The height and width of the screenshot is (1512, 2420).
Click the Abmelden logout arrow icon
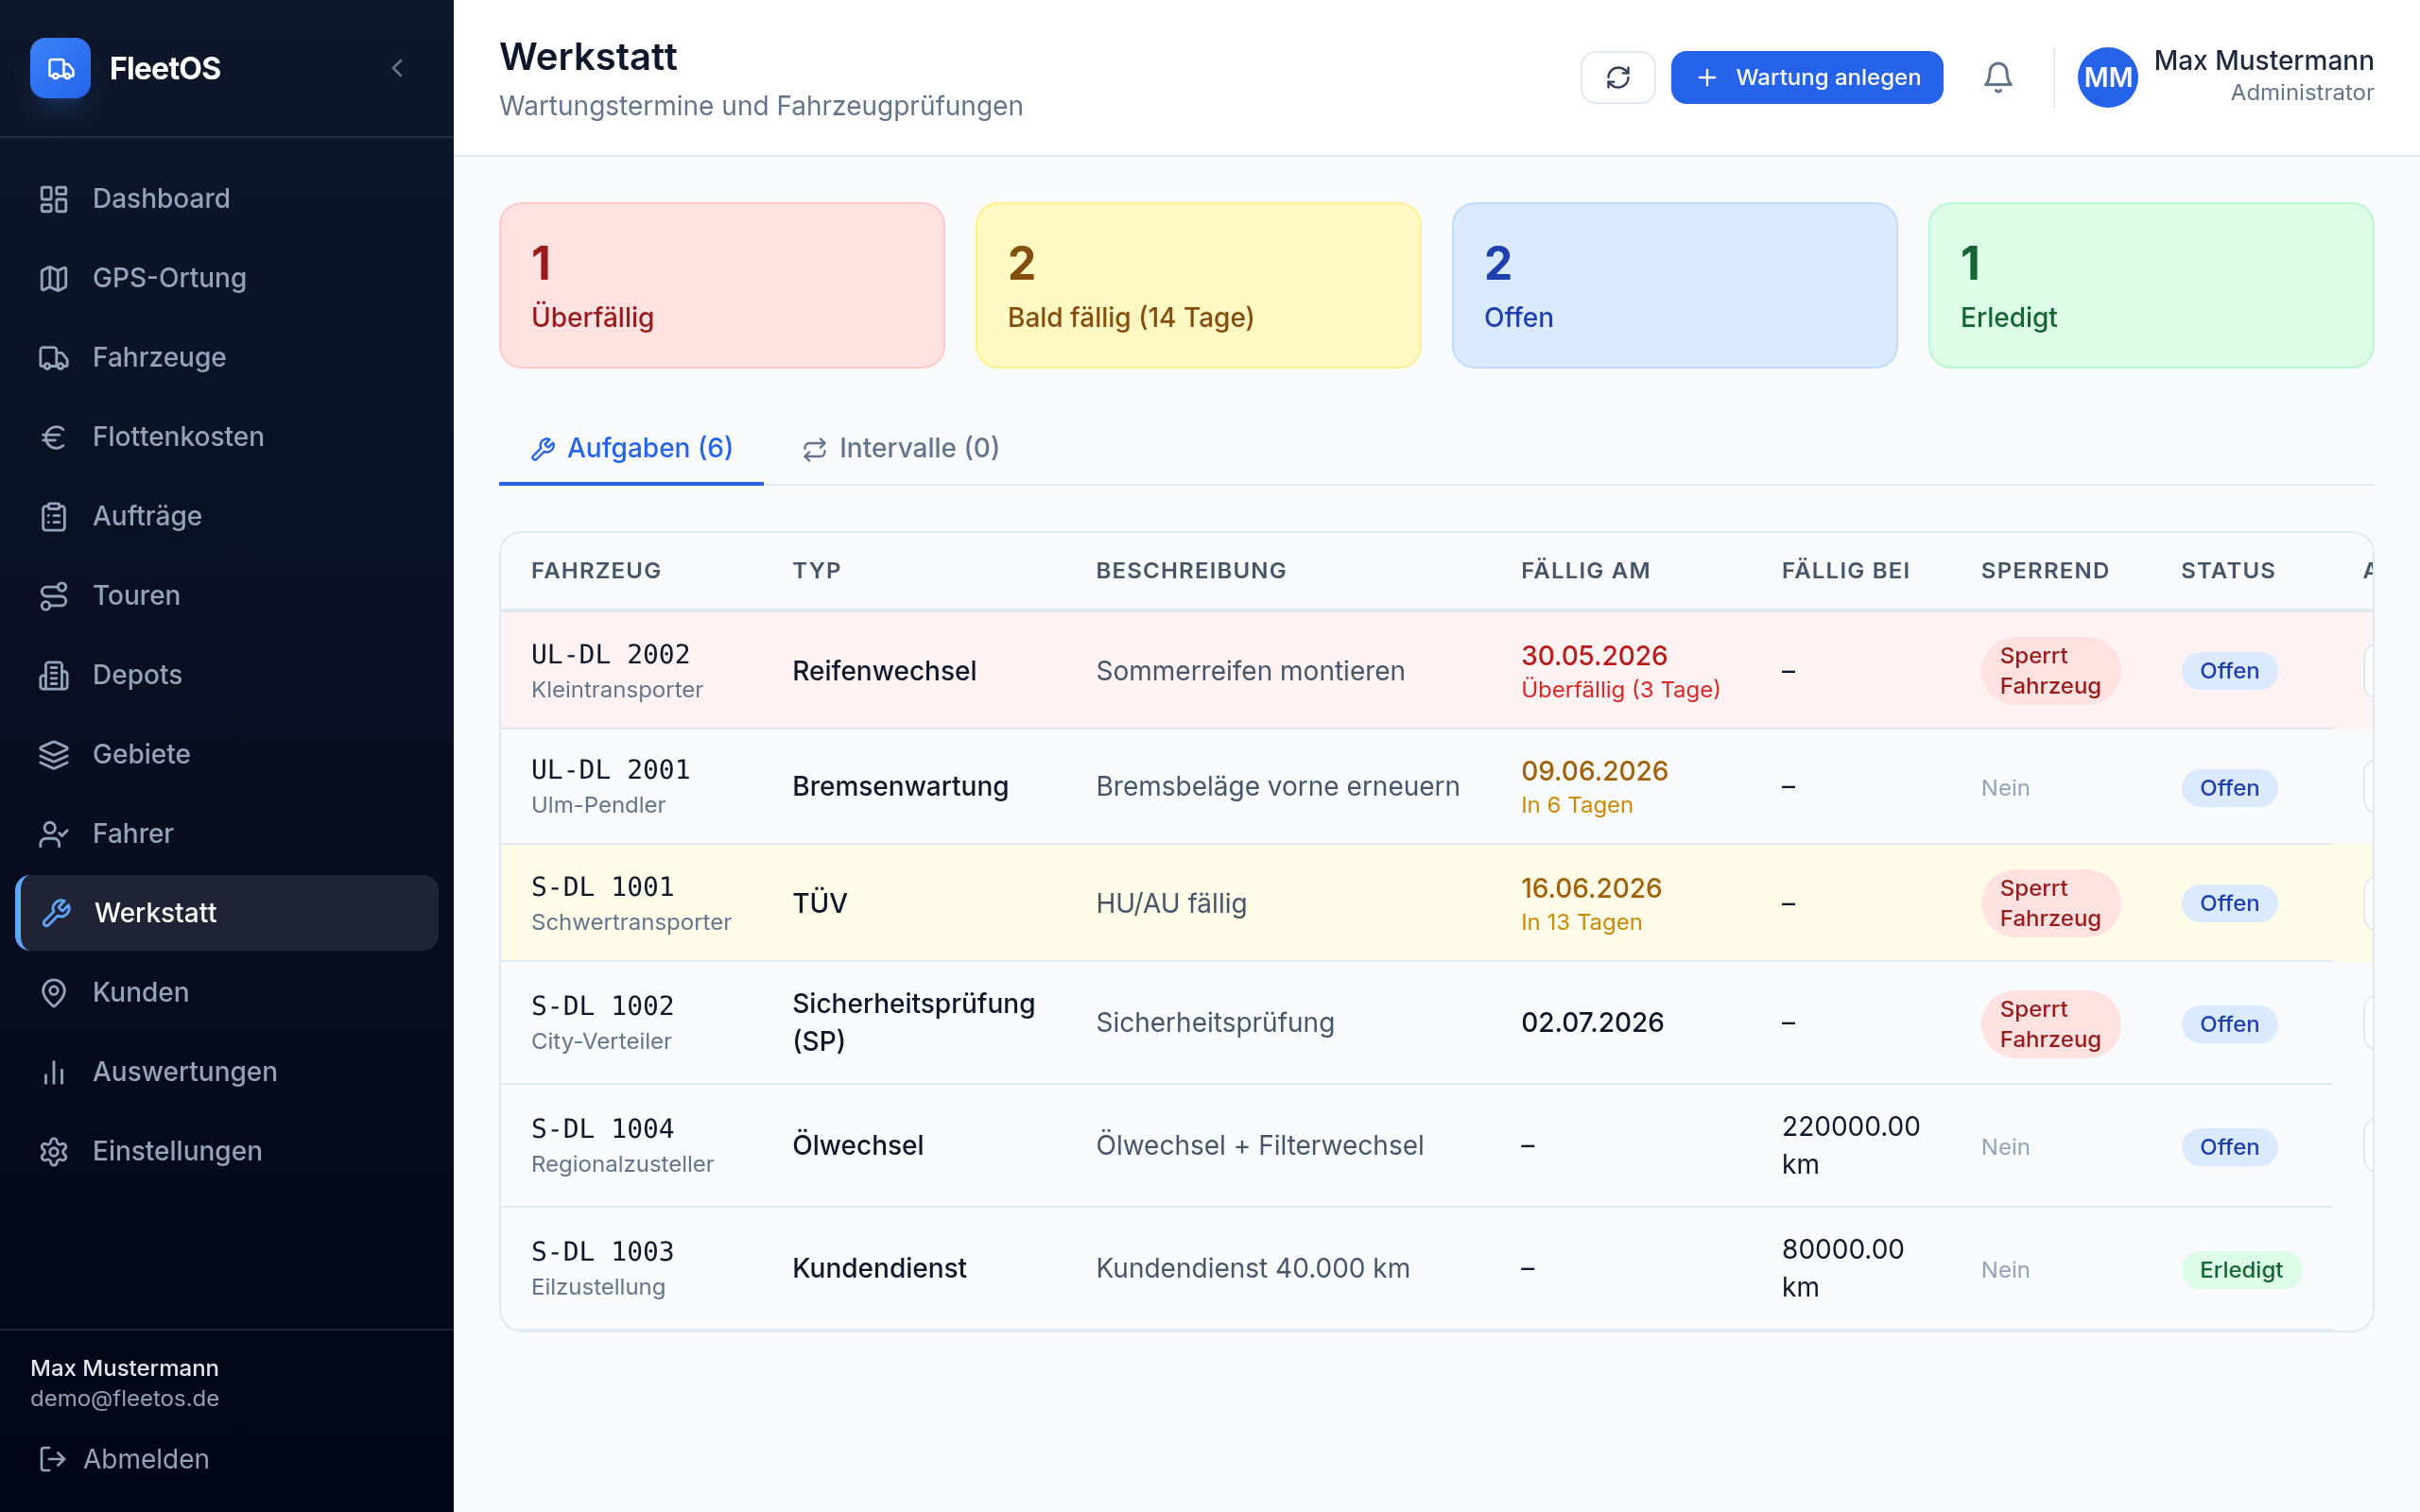click(52, 1459)
